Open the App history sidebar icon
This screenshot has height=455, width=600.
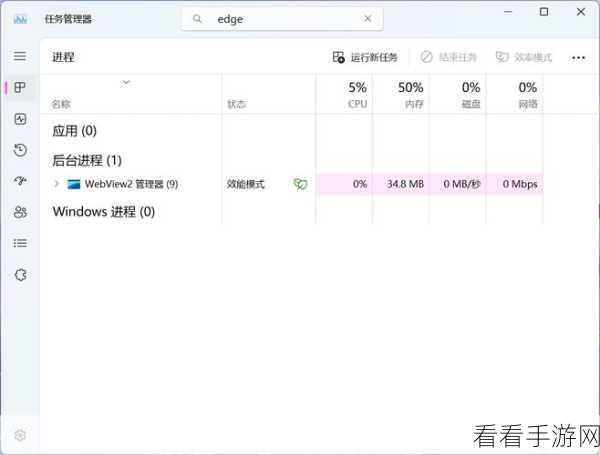pos(20,150)
